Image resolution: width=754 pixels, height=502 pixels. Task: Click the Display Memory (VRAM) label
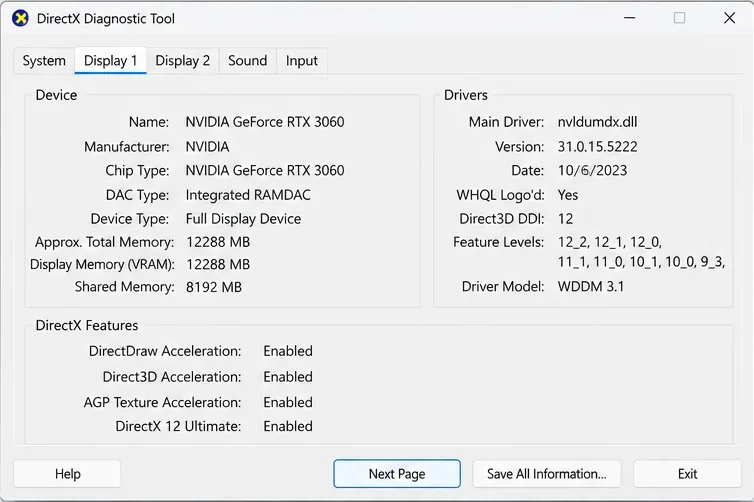[102, 264]
